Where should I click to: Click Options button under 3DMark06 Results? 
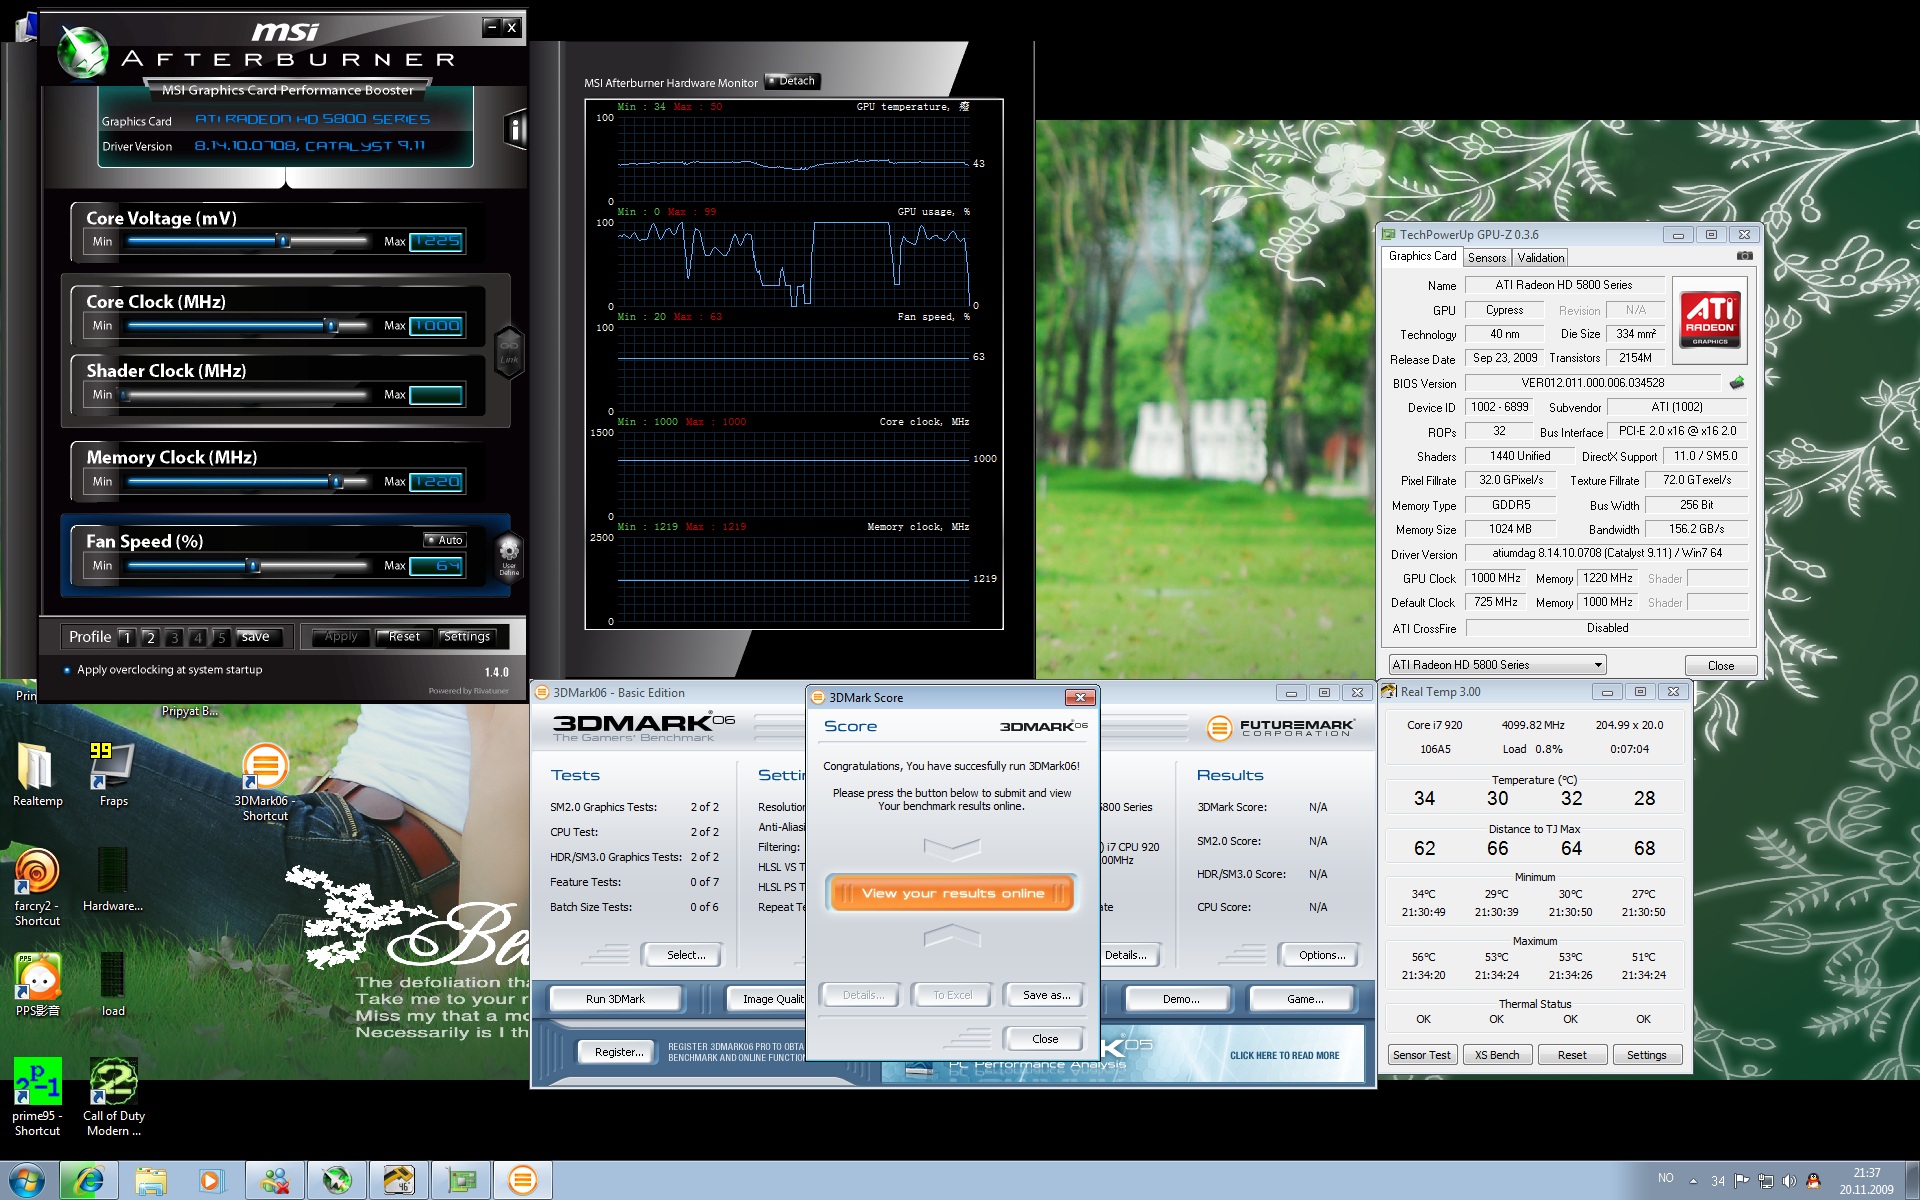tap(1322, 955)
